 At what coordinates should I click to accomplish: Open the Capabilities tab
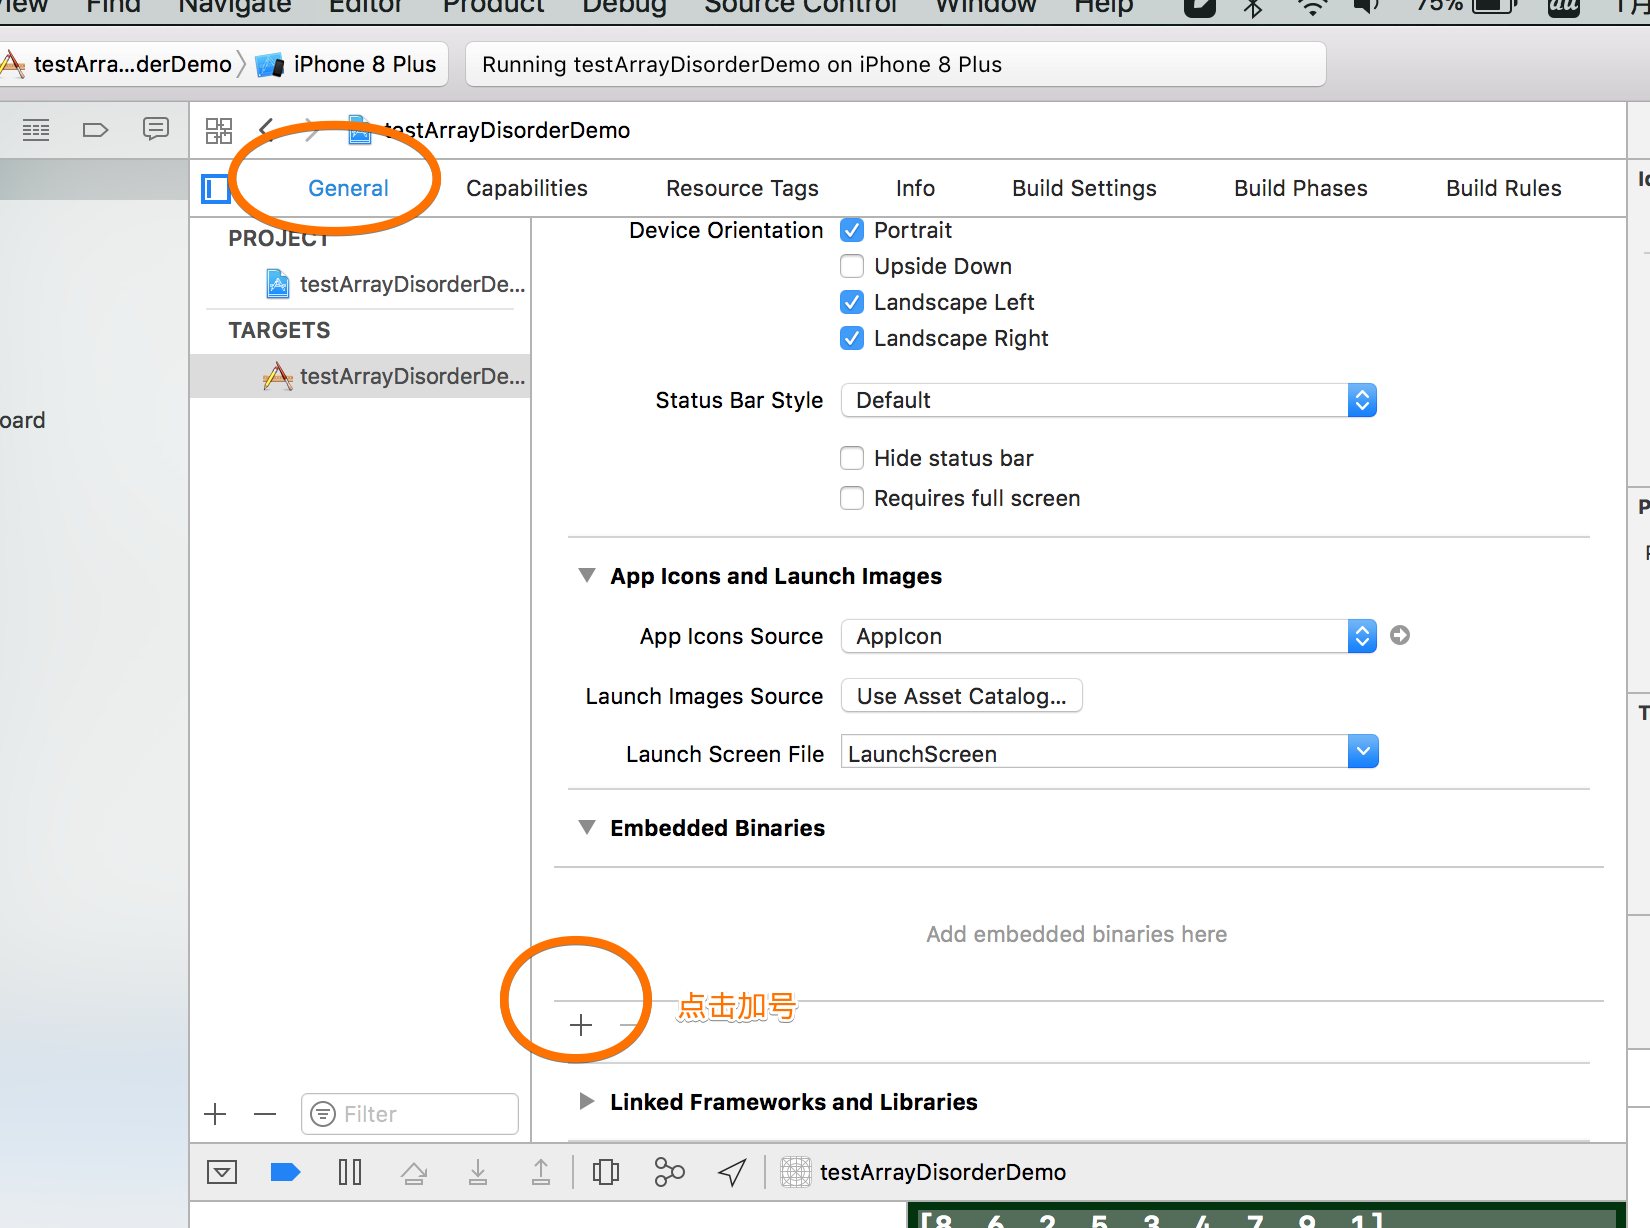pos(527,188)
